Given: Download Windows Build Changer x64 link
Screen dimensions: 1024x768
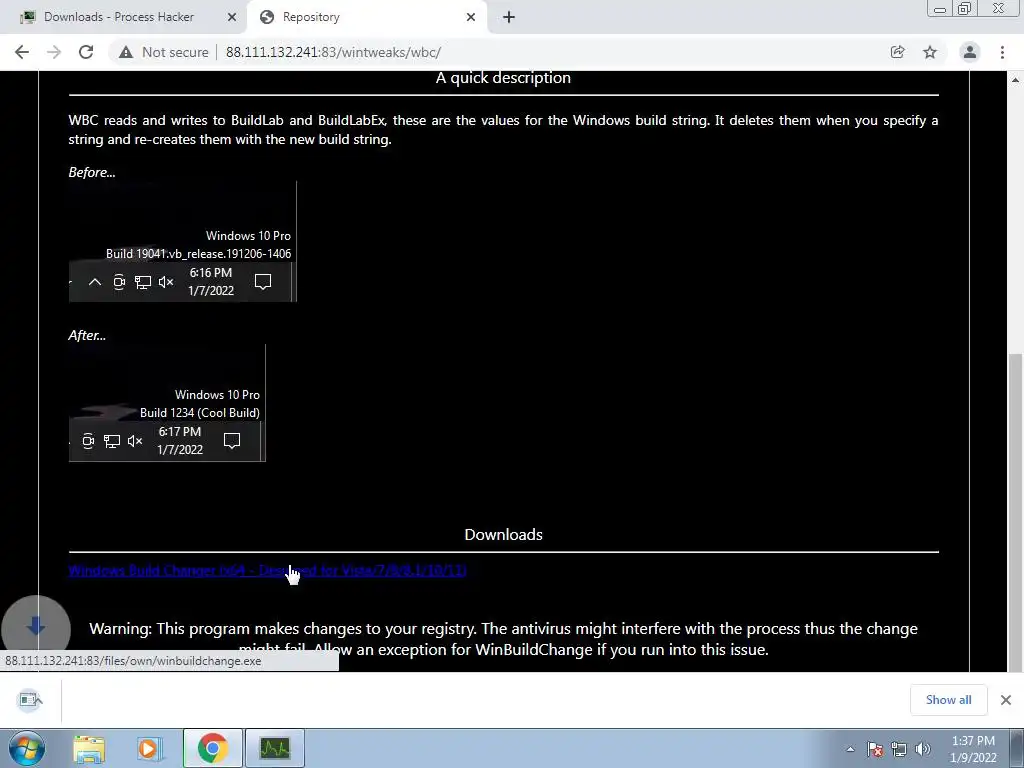Looking at the screenshot, I should 267,570.
